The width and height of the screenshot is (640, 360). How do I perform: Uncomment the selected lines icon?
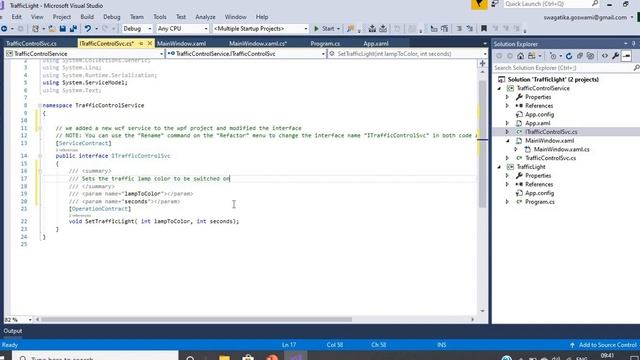pos(470,29)
